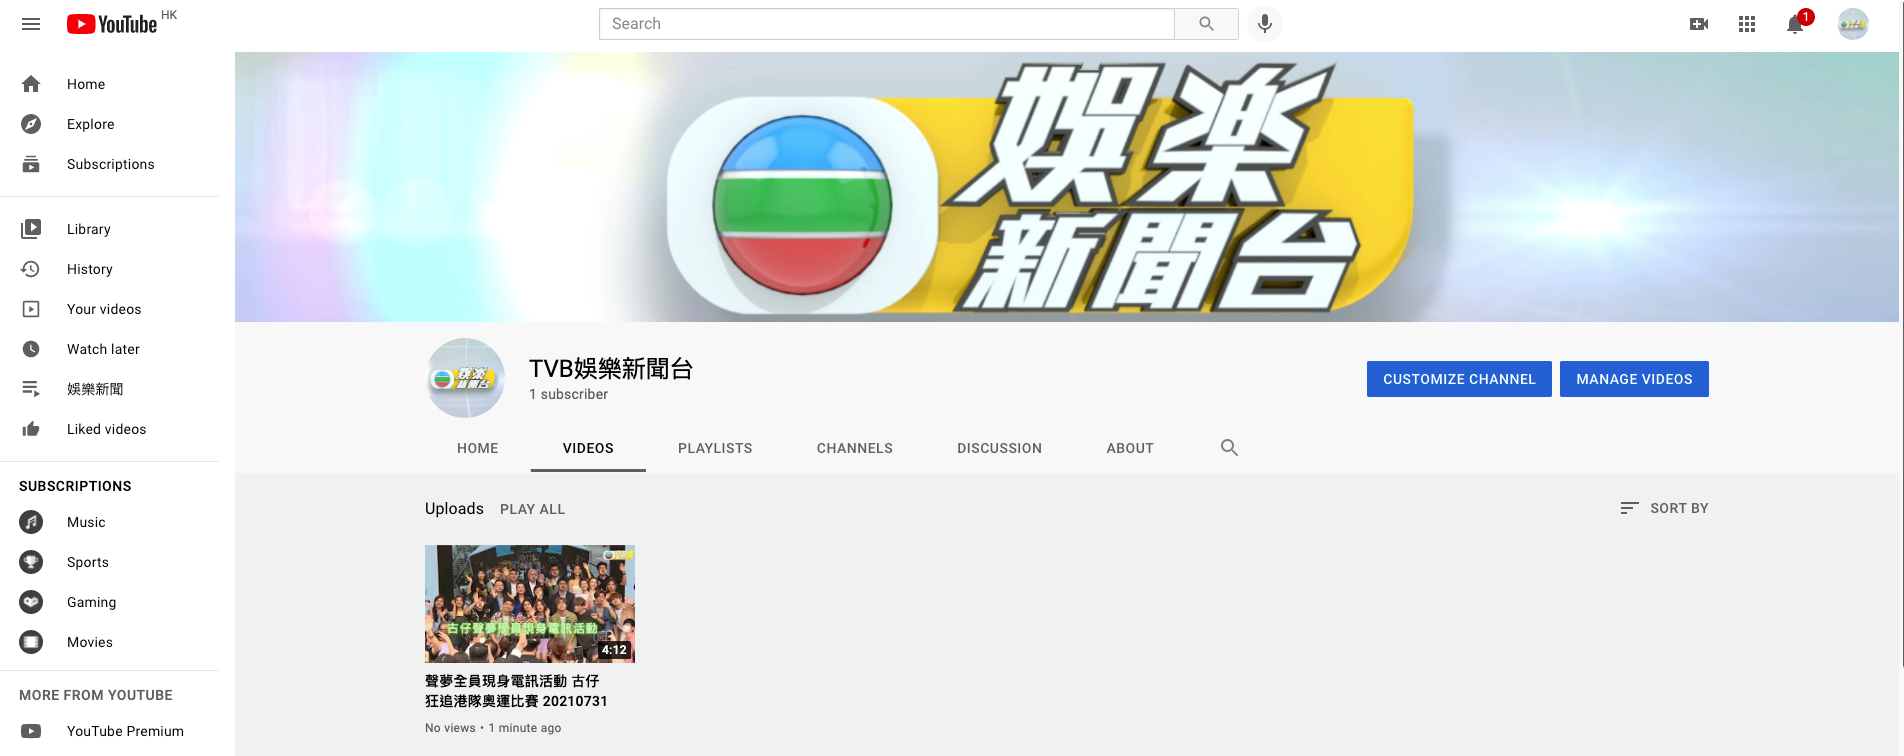Switch to the channel Home tab
The height and width of the screenshot is (756, 1904).
click(x=478, y=448)
